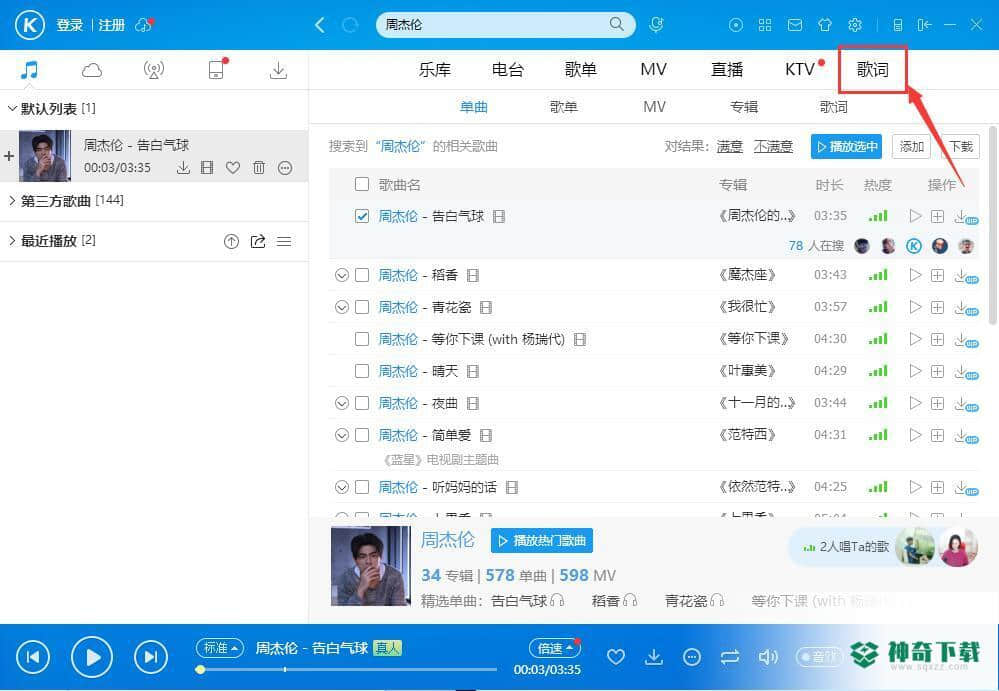
Task: Open the 倍速 playback speed dropdown
Action: [554, 648]
